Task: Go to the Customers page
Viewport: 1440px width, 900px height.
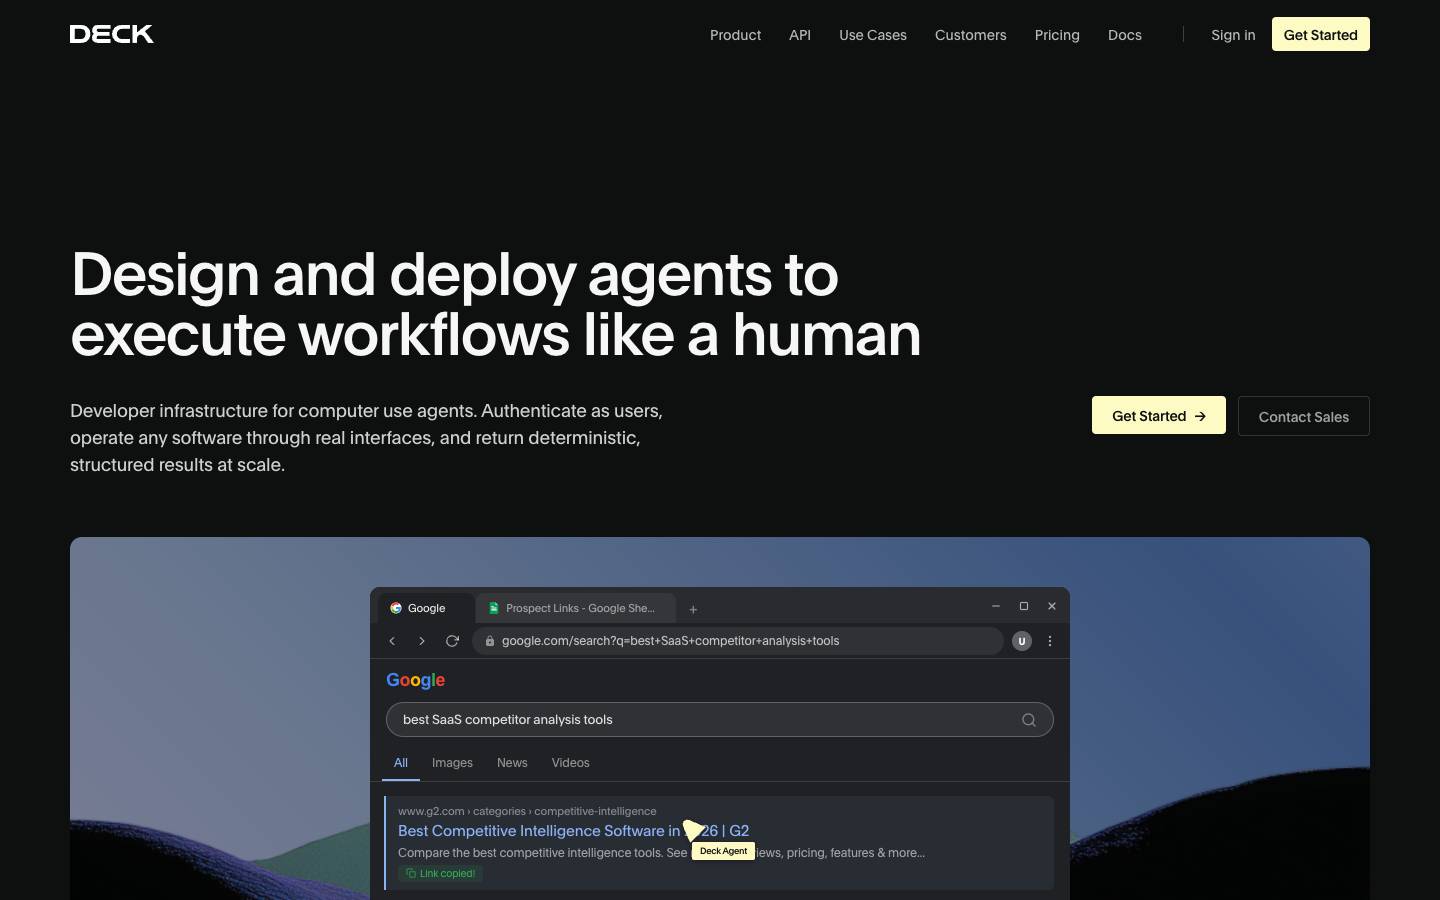Action: pyautogui.click(x=971, y=35)
